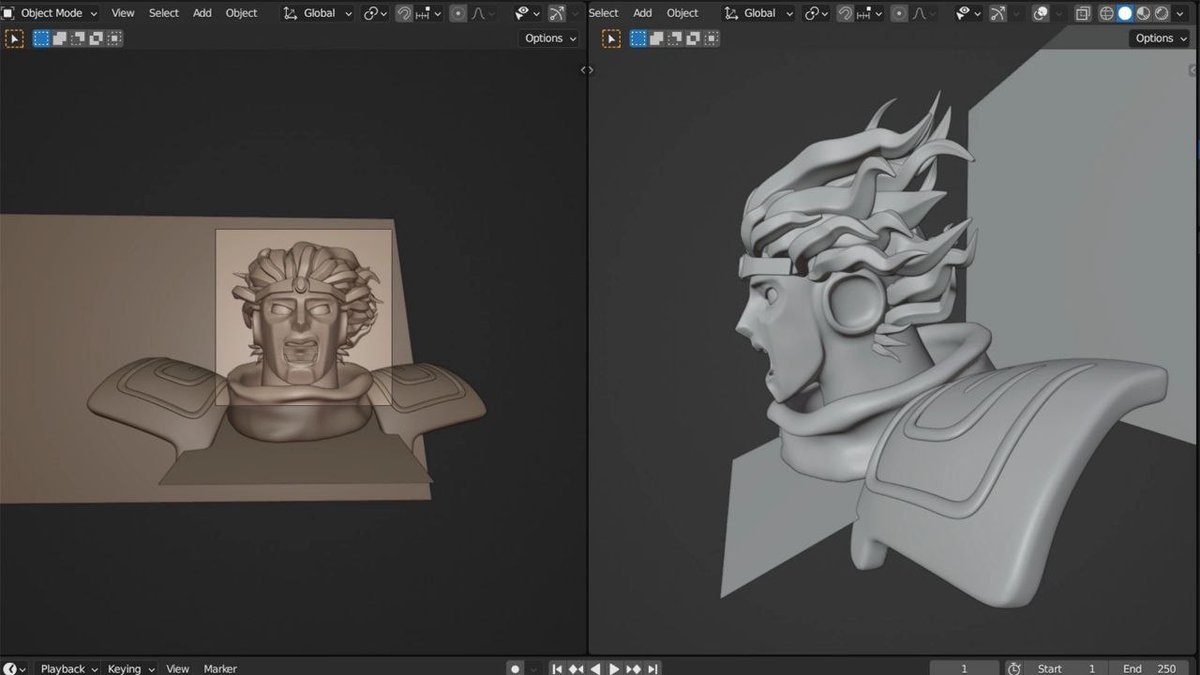
Task: Open snap options dropdown in left viewport
Action: click(x=429, y=13)
